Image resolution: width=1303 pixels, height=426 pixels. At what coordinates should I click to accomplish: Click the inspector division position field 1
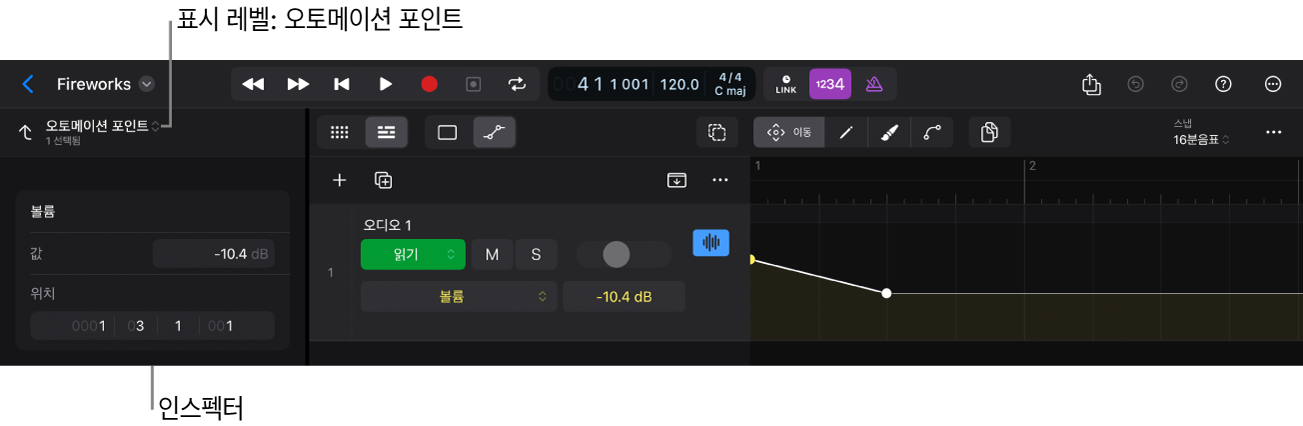(178, 325)
